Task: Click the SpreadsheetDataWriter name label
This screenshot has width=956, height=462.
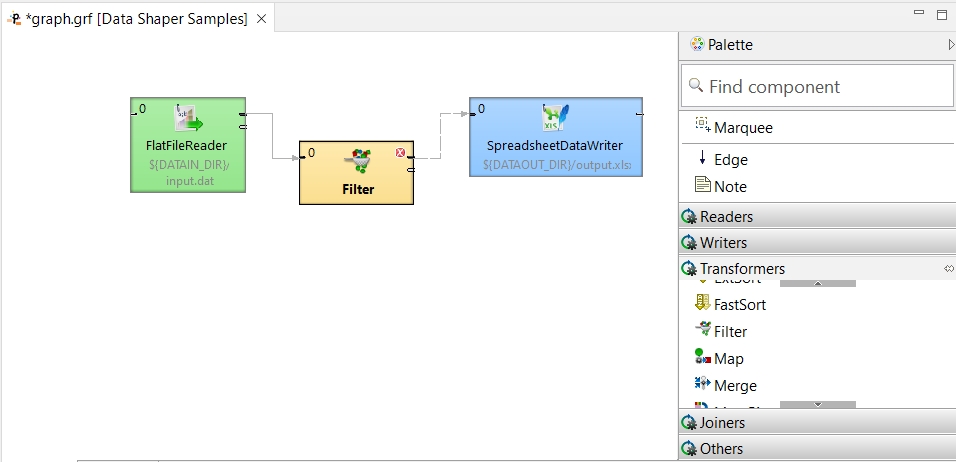Action: (555, 146)
